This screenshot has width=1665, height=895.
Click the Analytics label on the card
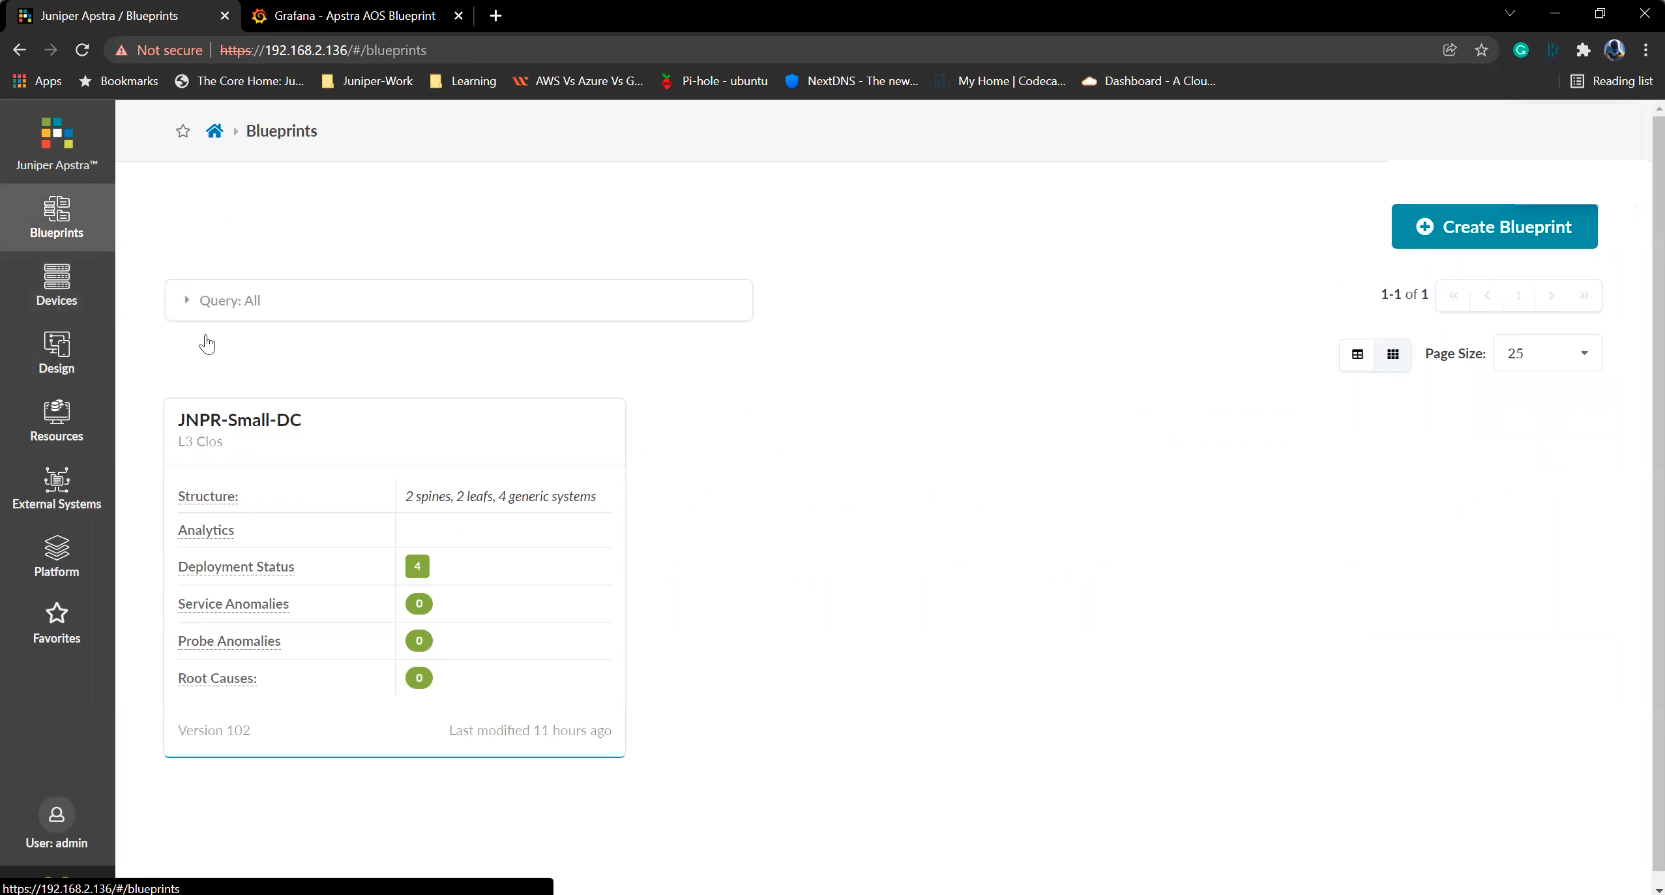pos(206,530)
